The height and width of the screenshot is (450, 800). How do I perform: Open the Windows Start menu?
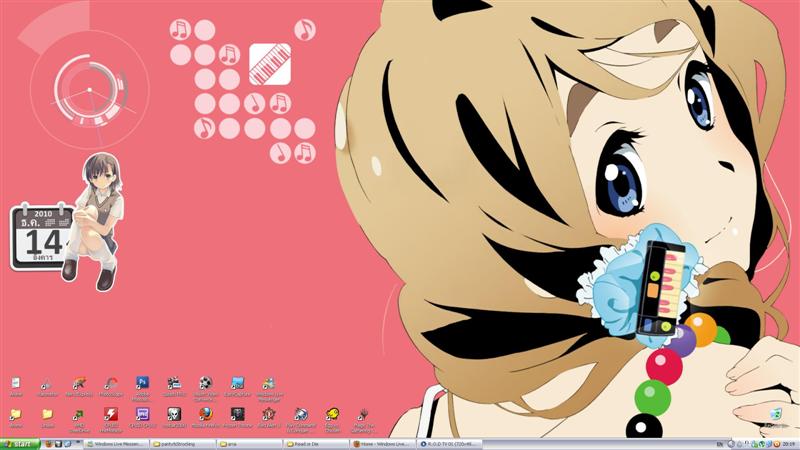(x=19, y=444)
